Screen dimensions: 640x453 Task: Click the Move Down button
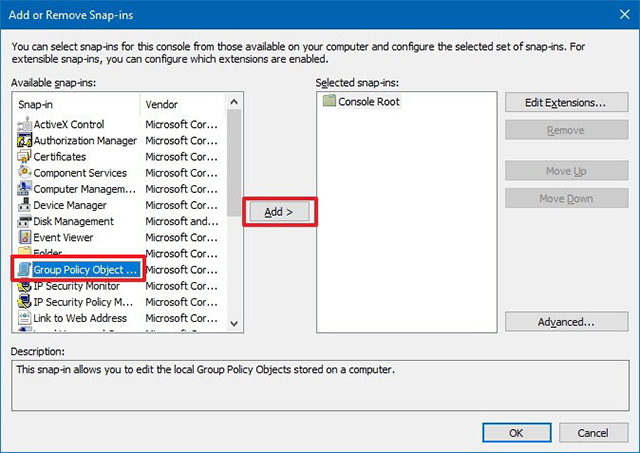coord(566,198)
